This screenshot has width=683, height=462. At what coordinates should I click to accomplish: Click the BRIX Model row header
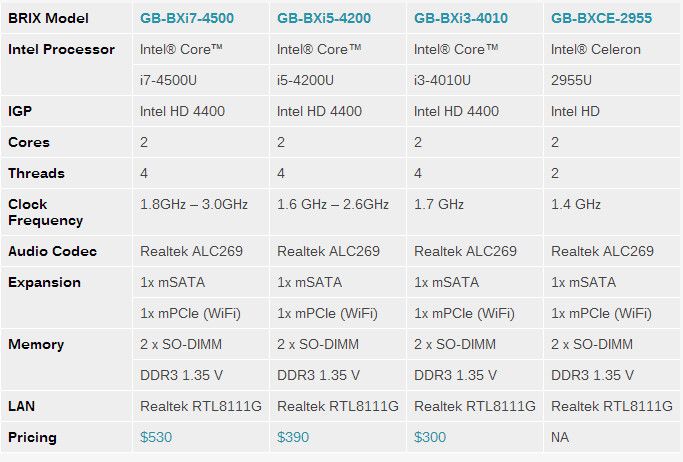click(x=48, y=18)
